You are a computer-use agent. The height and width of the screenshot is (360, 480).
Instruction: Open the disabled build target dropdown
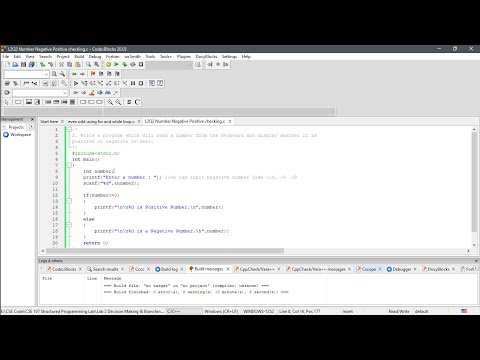click(x=170, y=64)
